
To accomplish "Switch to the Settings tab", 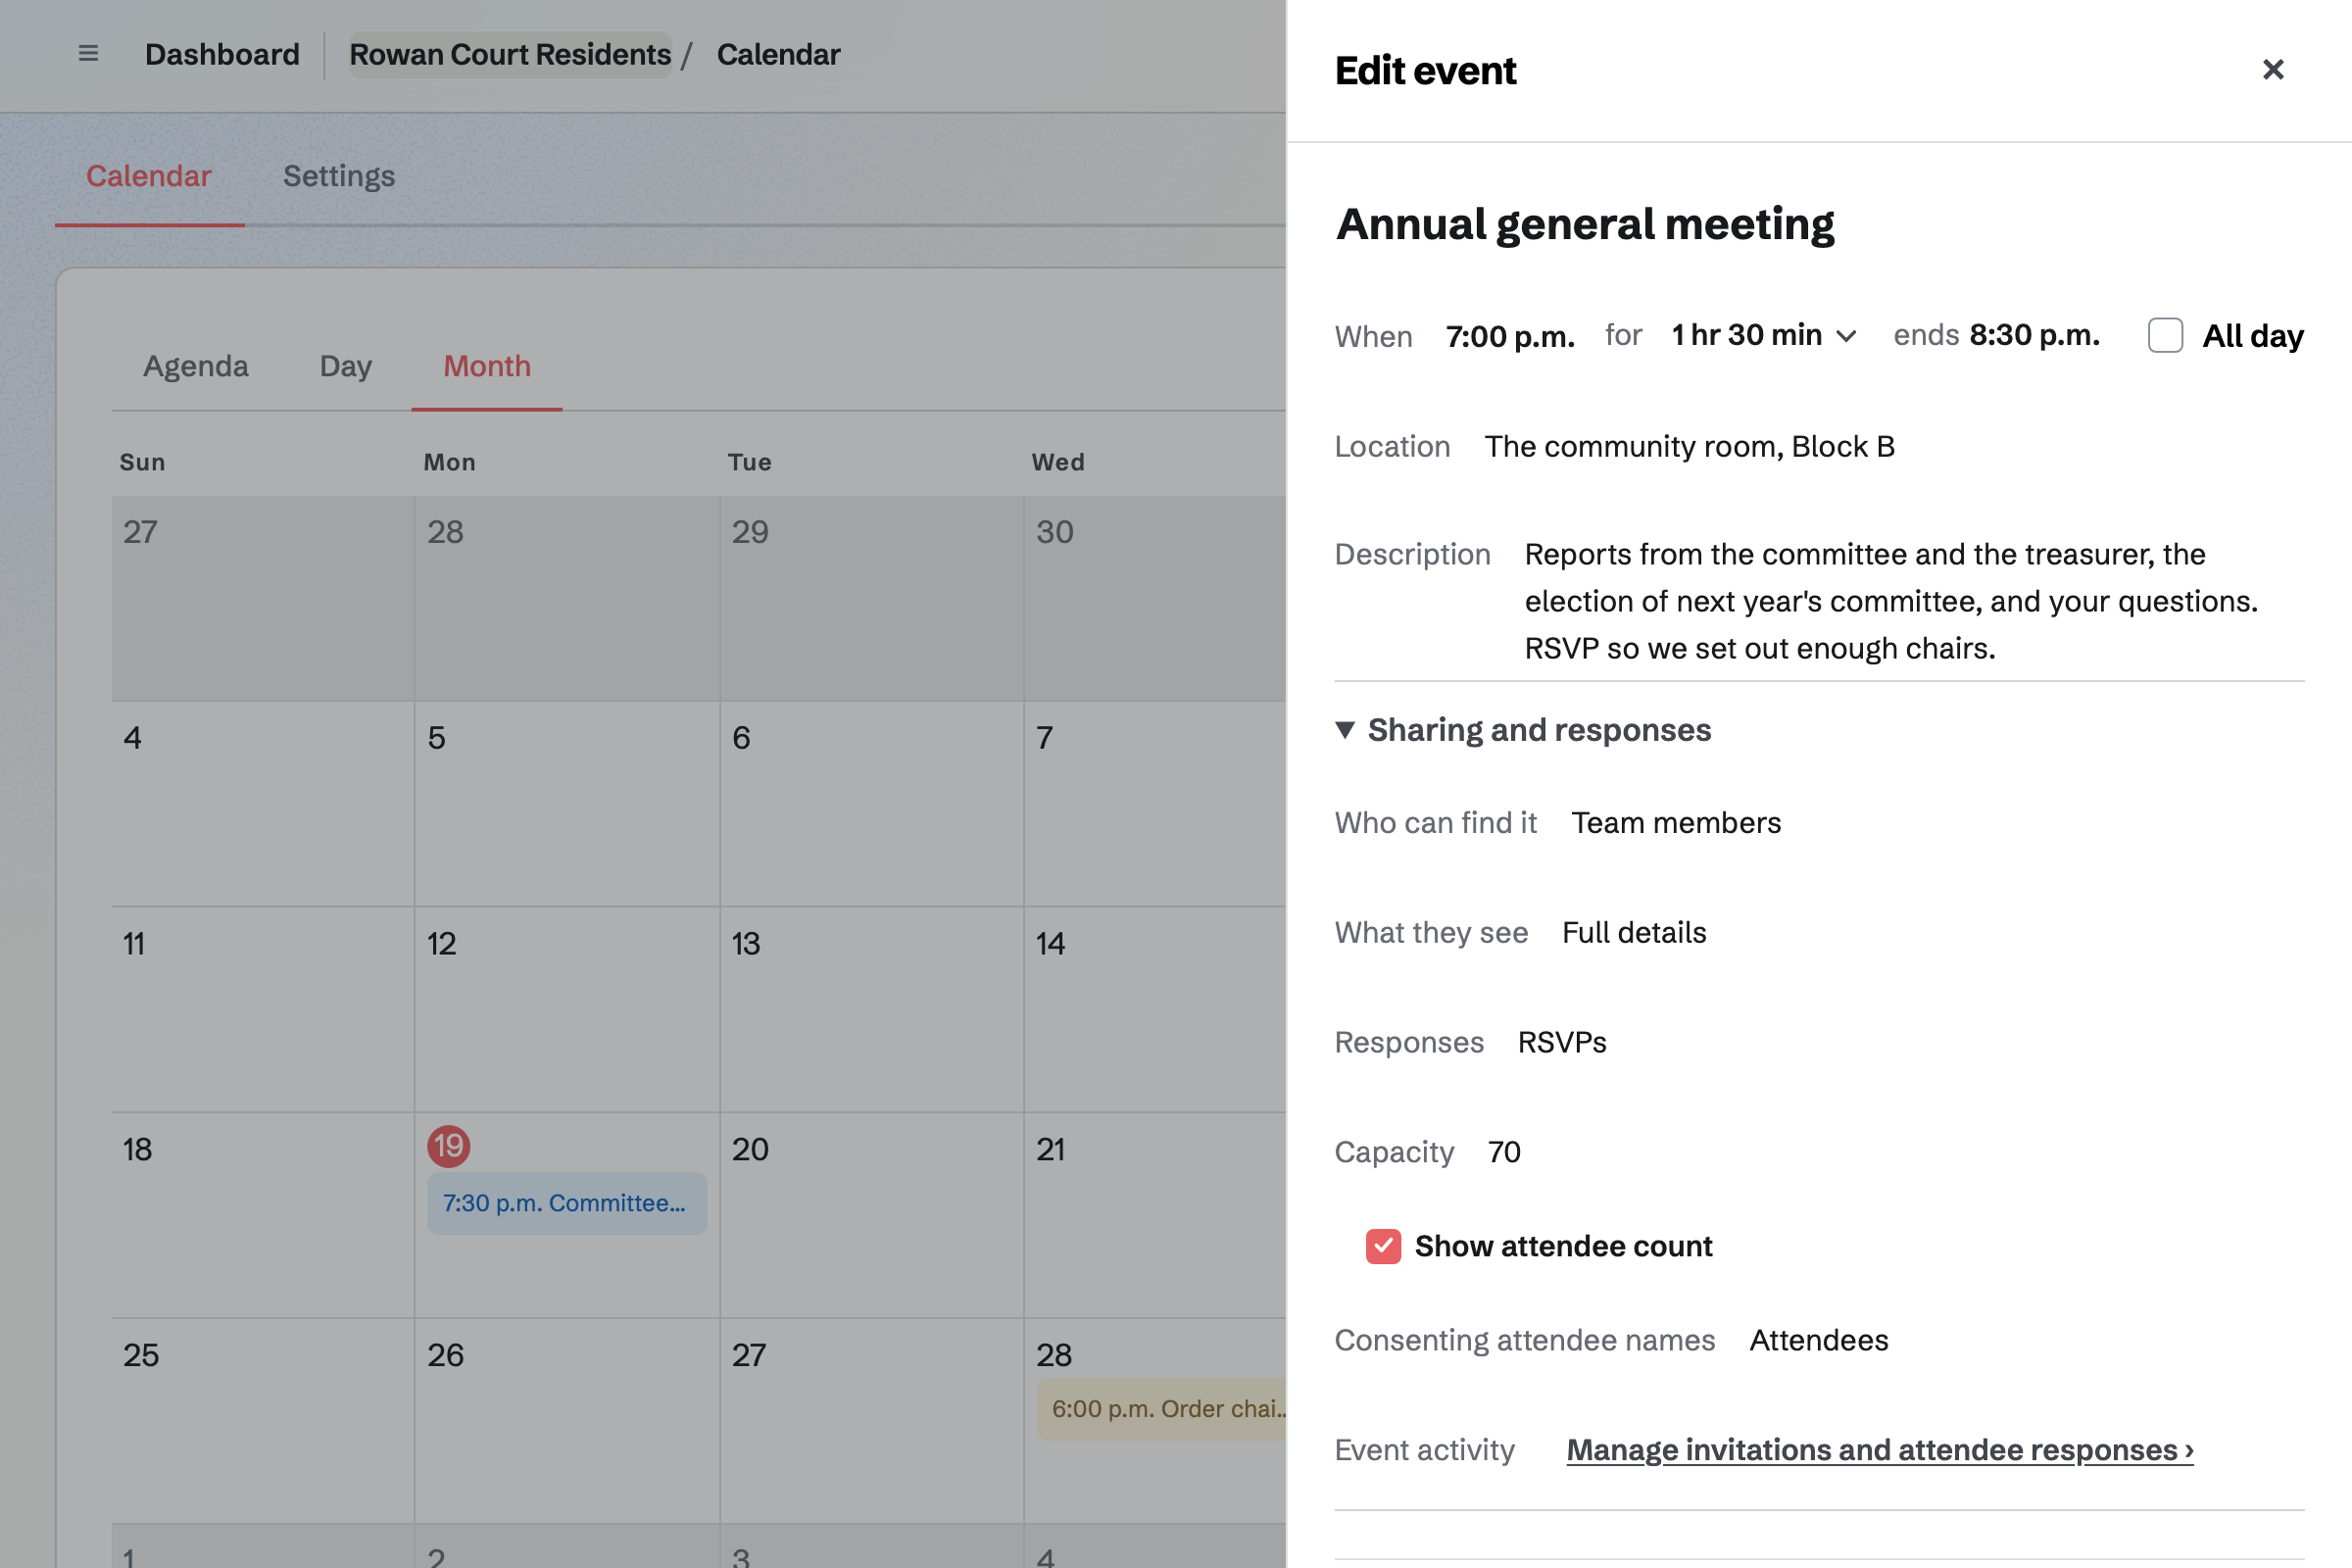I will (x=339, y=176).
